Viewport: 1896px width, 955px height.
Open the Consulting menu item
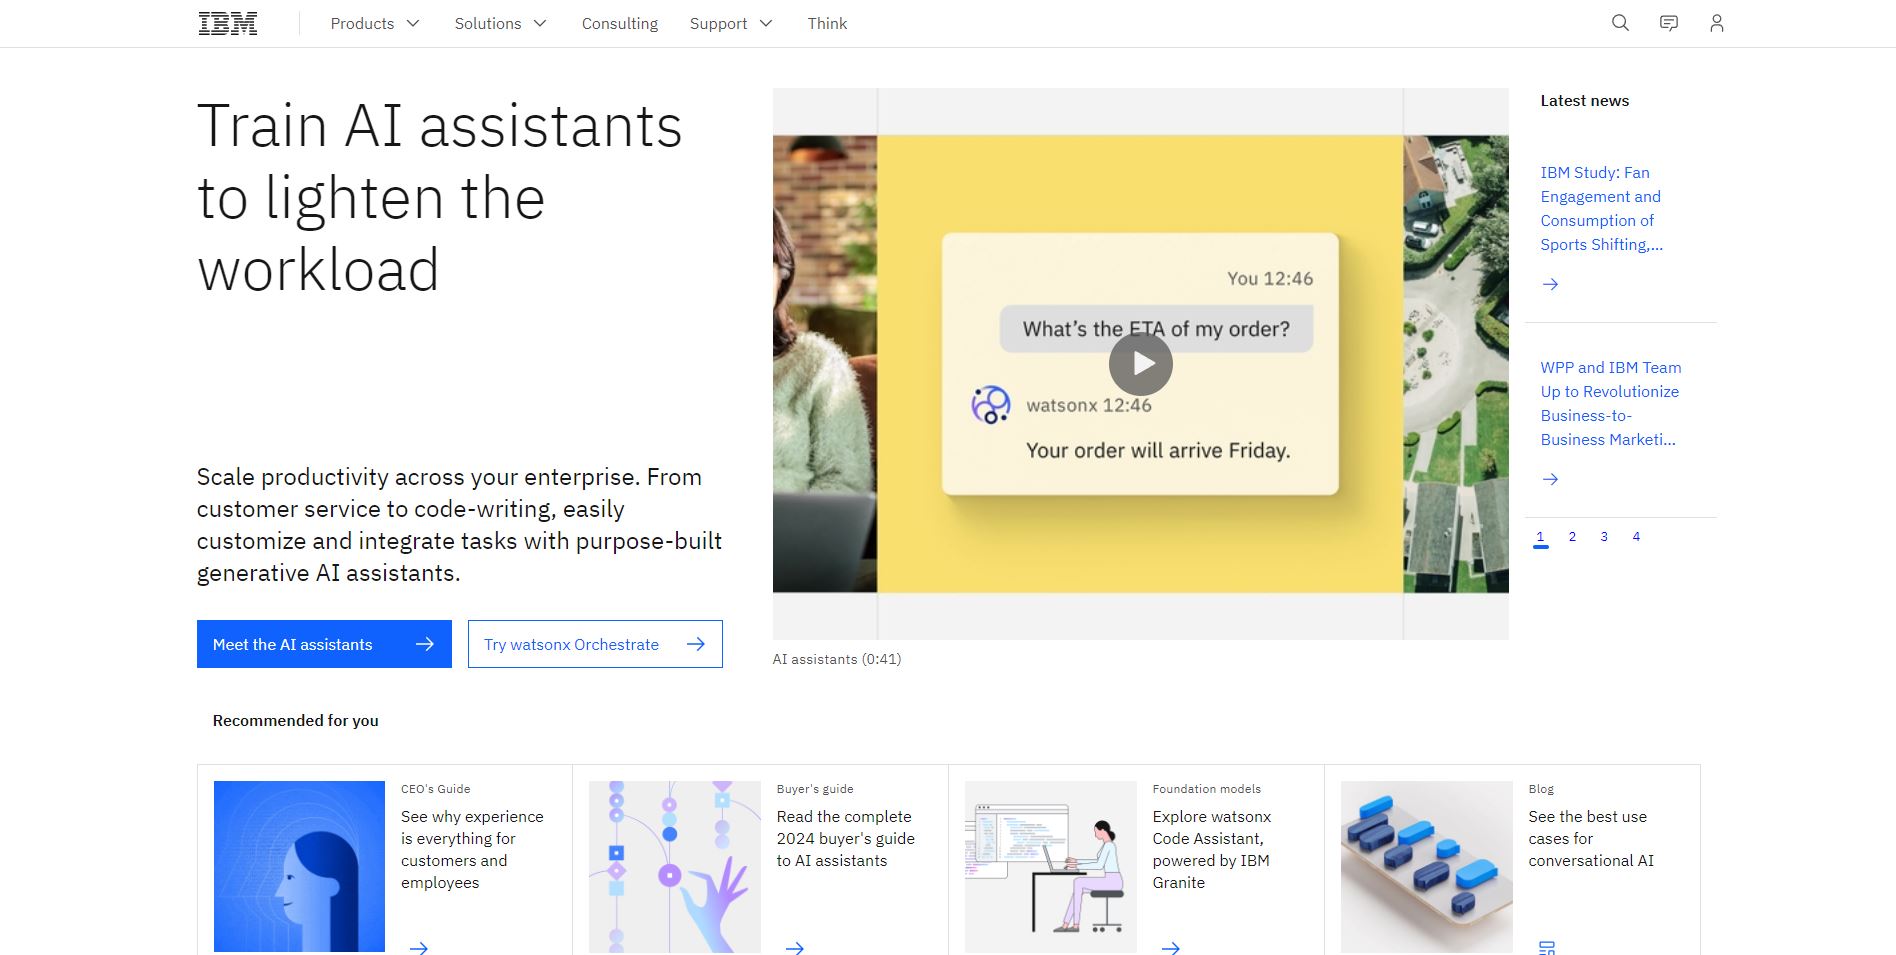coord(620,24)
